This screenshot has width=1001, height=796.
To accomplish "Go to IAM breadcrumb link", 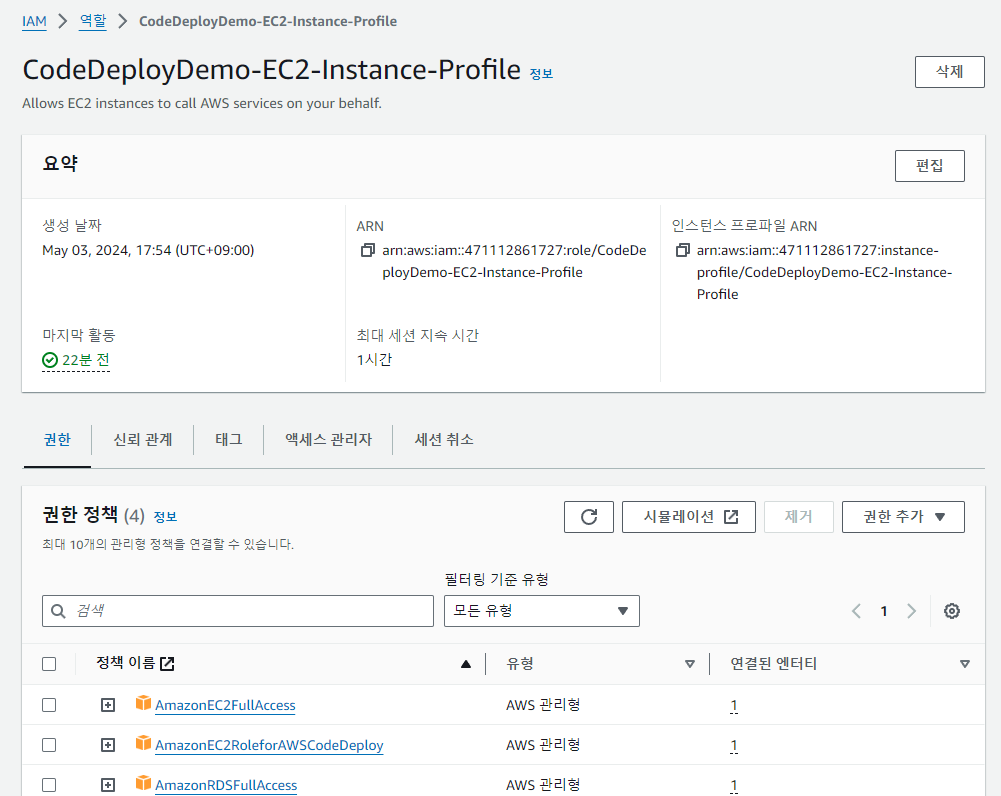I will [34, 22].
